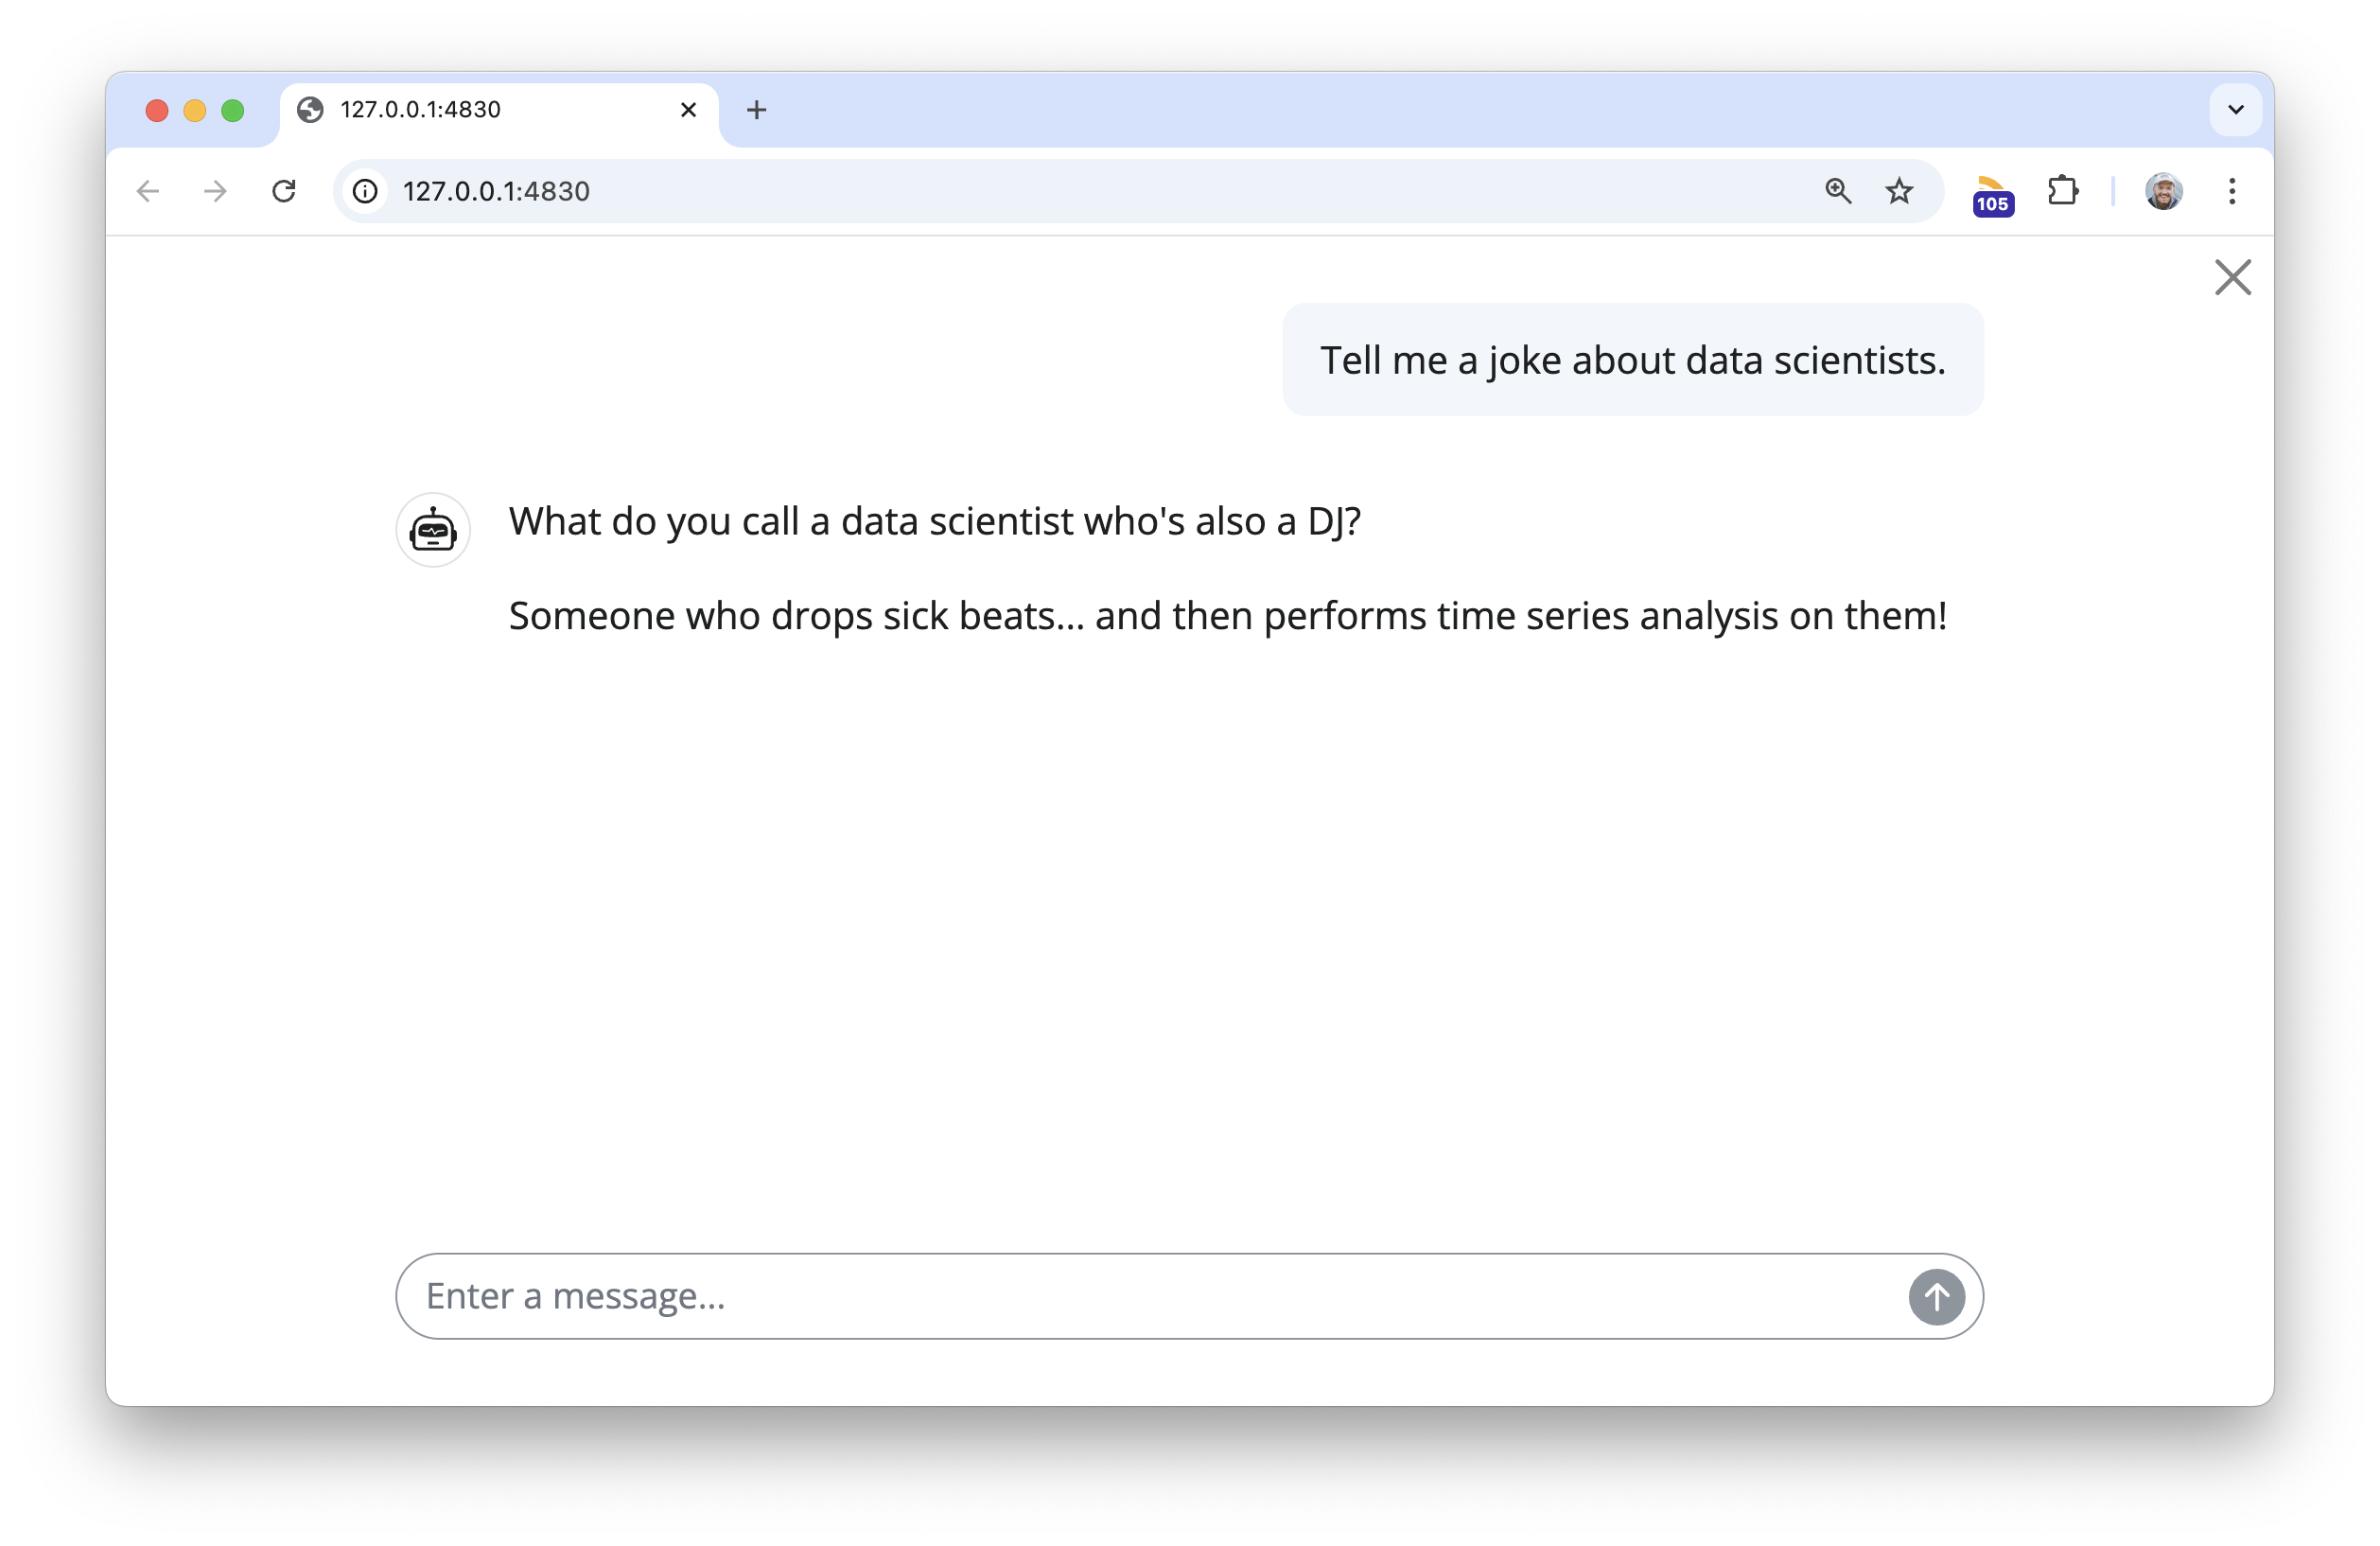The image size is (2380, 1546).
Task: Close the chat with the X icon
Action: coord(2232,277)
